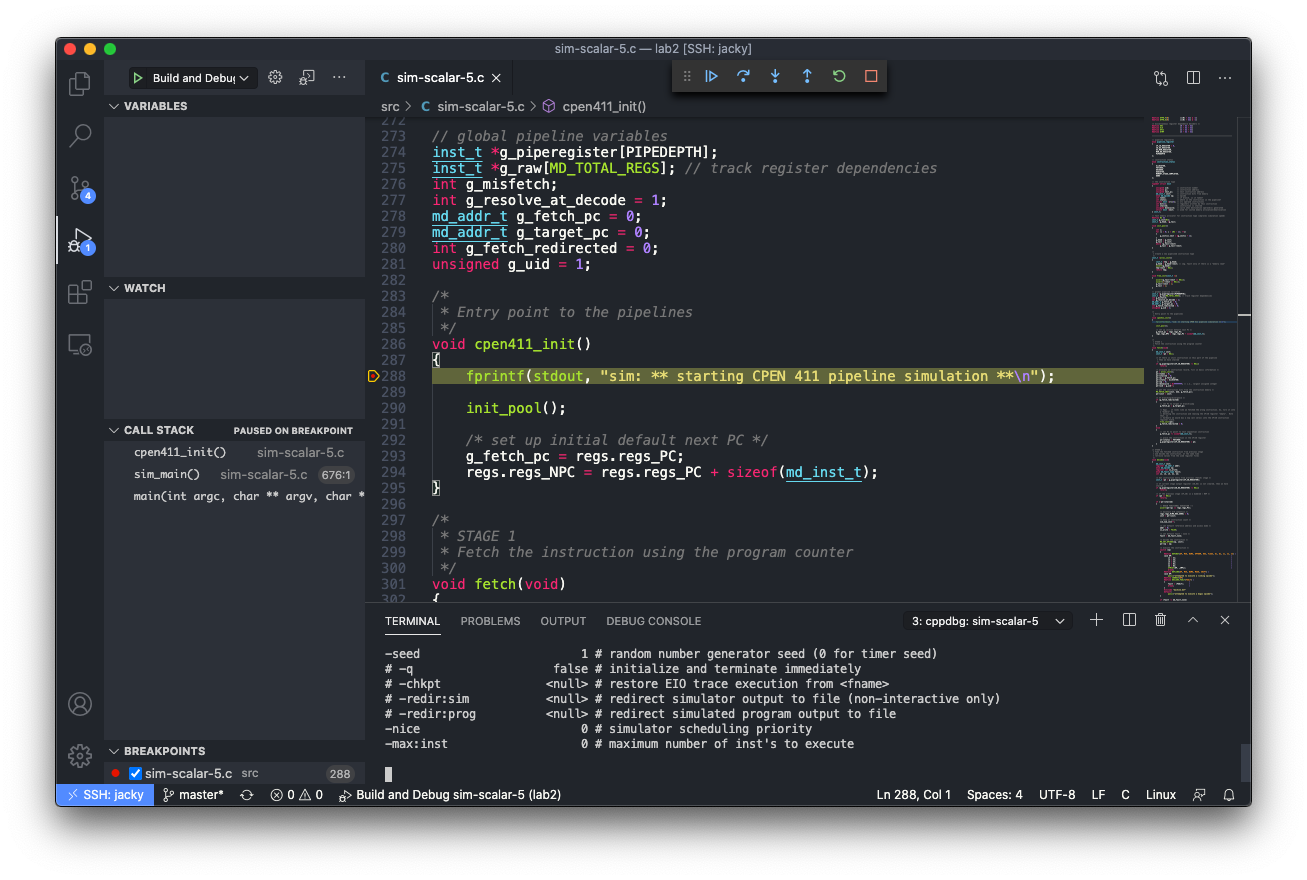1307x880 pixels.
Task: Open the Run and Debug view
Action: [80, 241]
